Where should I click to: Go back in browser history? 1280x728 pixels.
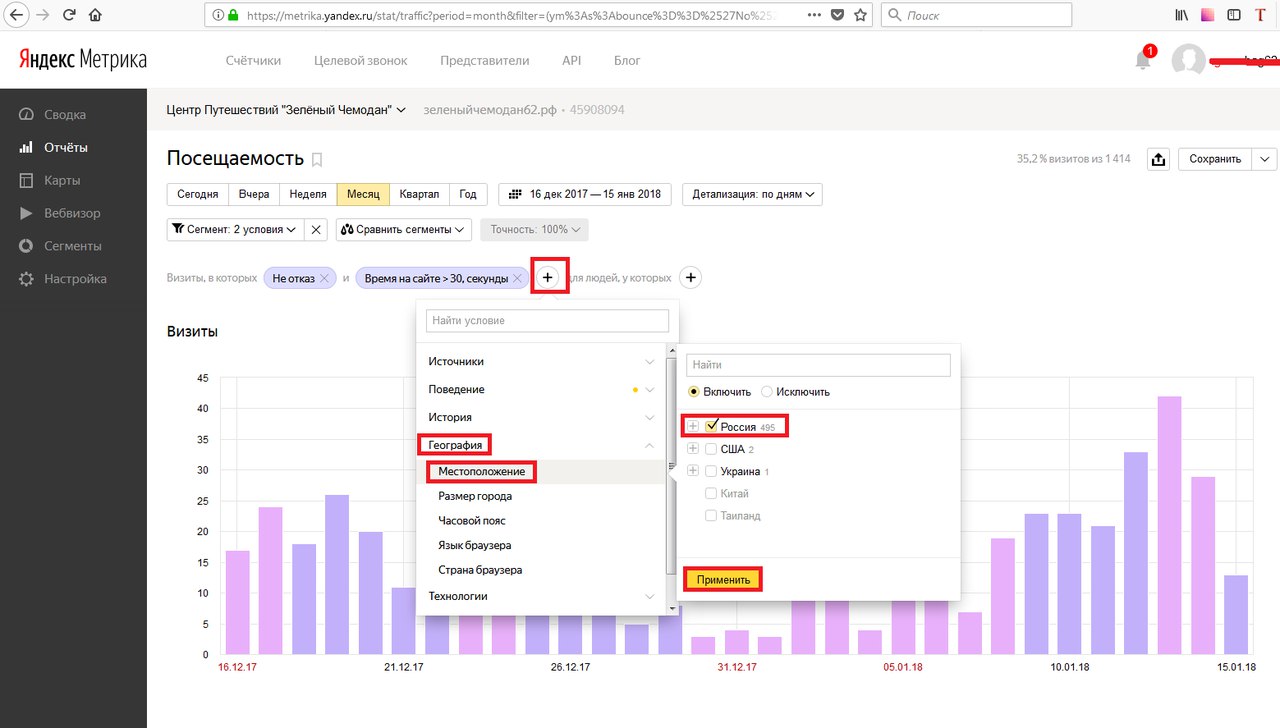pyautogui.click(x=16, y=15)
